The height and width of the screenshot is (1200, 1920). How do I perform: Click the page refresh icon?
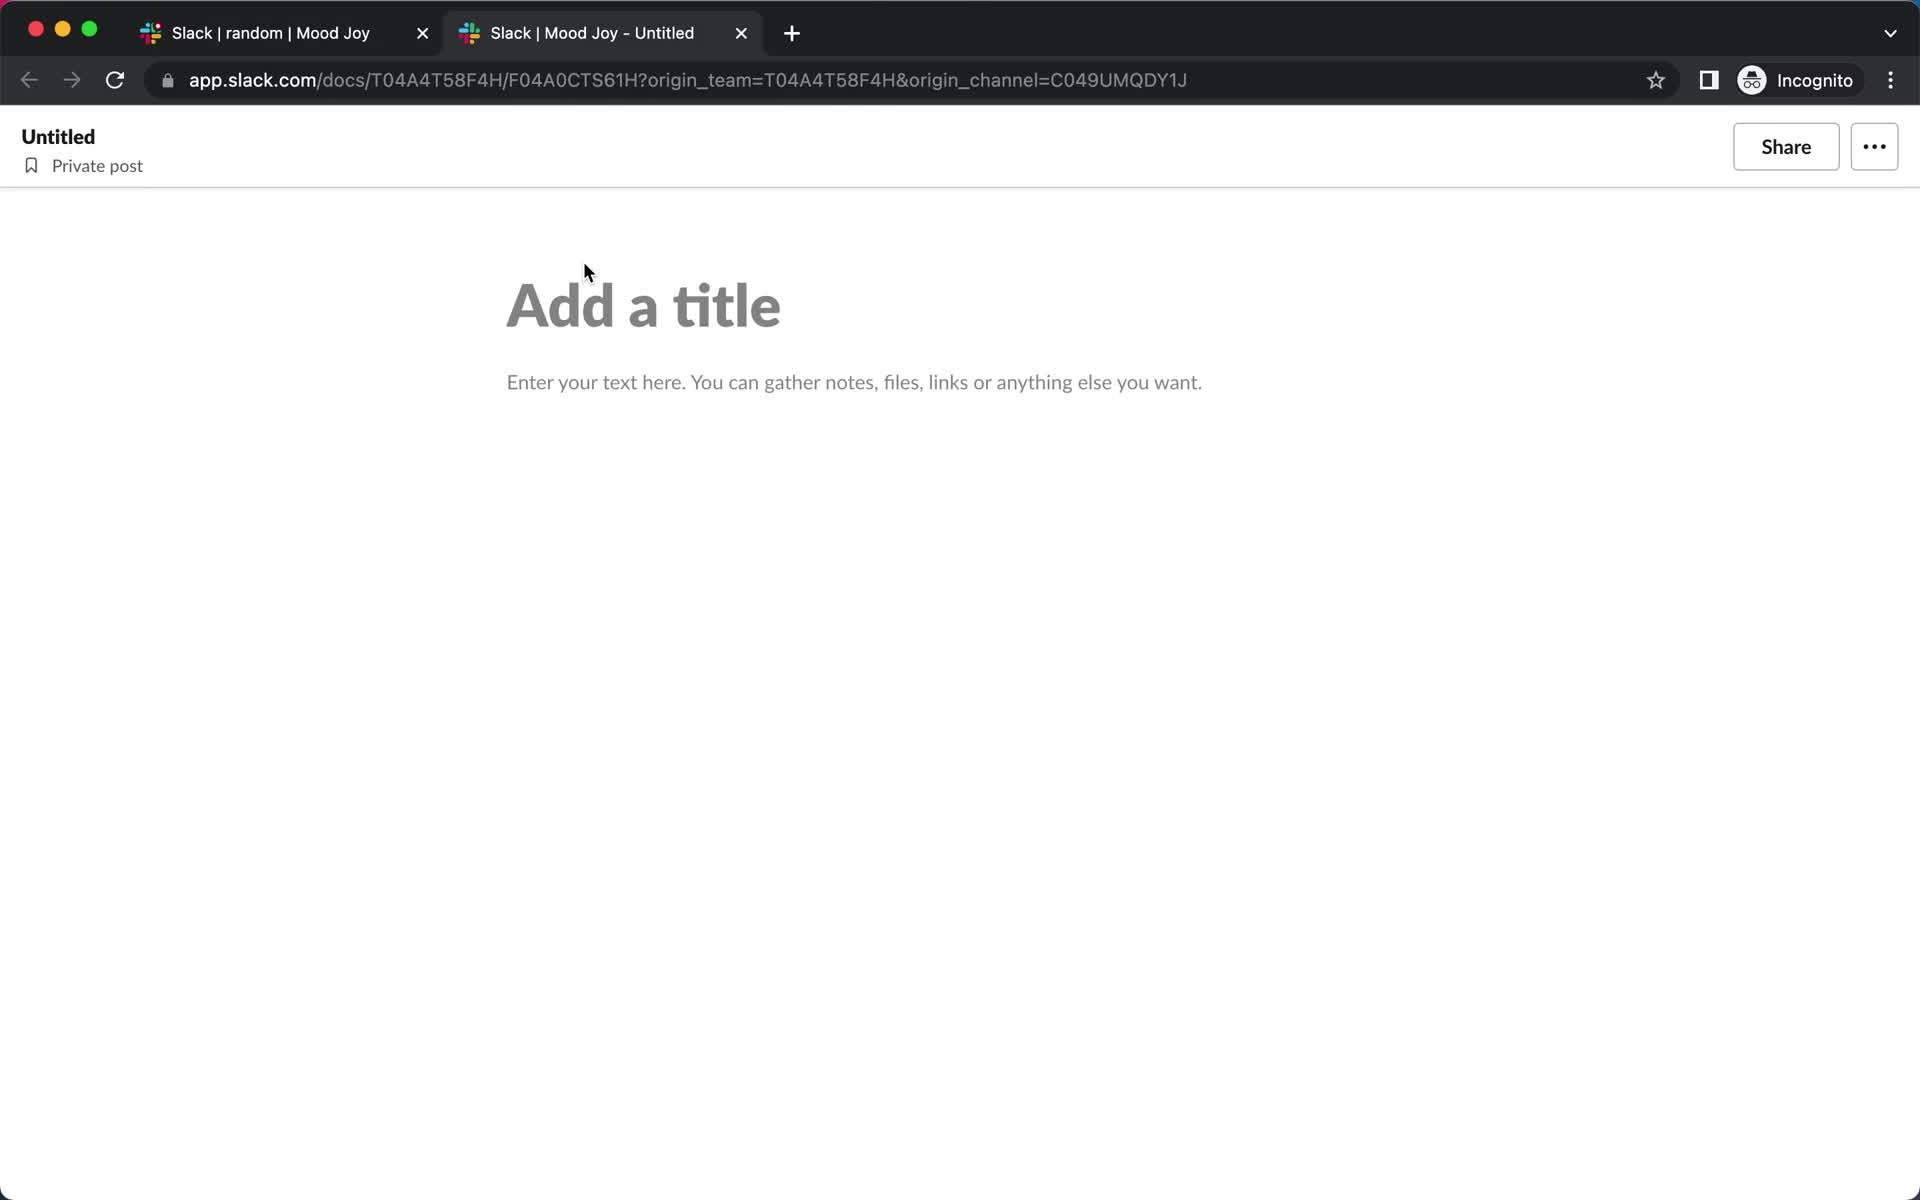[115, 79]
